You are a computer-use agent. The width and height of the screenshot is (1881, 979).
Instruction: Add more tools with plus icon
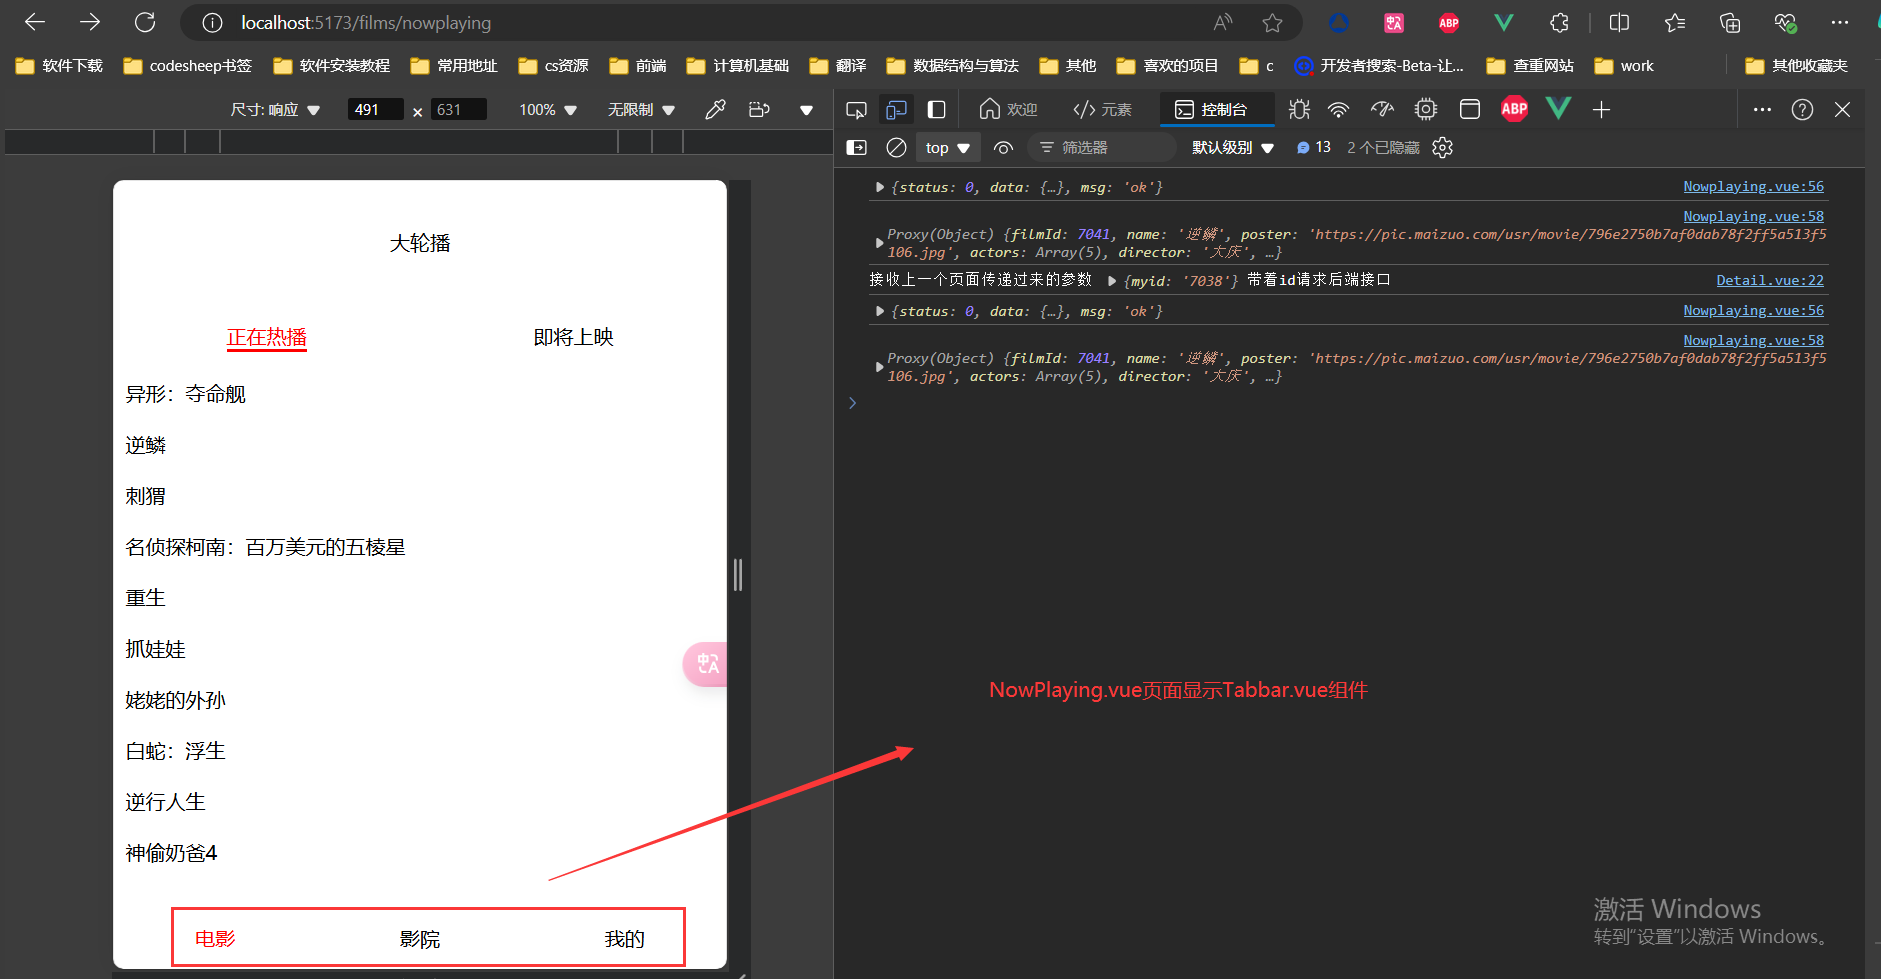(x=1601, y=109)
